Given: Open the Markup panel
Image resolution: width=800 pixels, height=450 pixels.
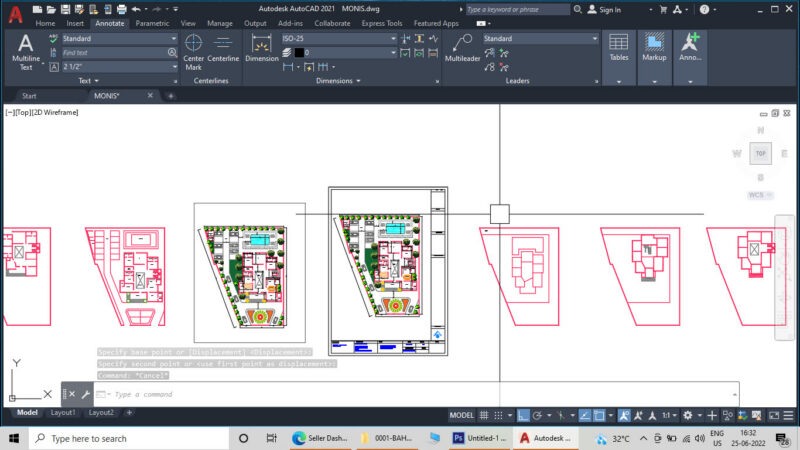Looking at the screenshot, I should (654, 57).
